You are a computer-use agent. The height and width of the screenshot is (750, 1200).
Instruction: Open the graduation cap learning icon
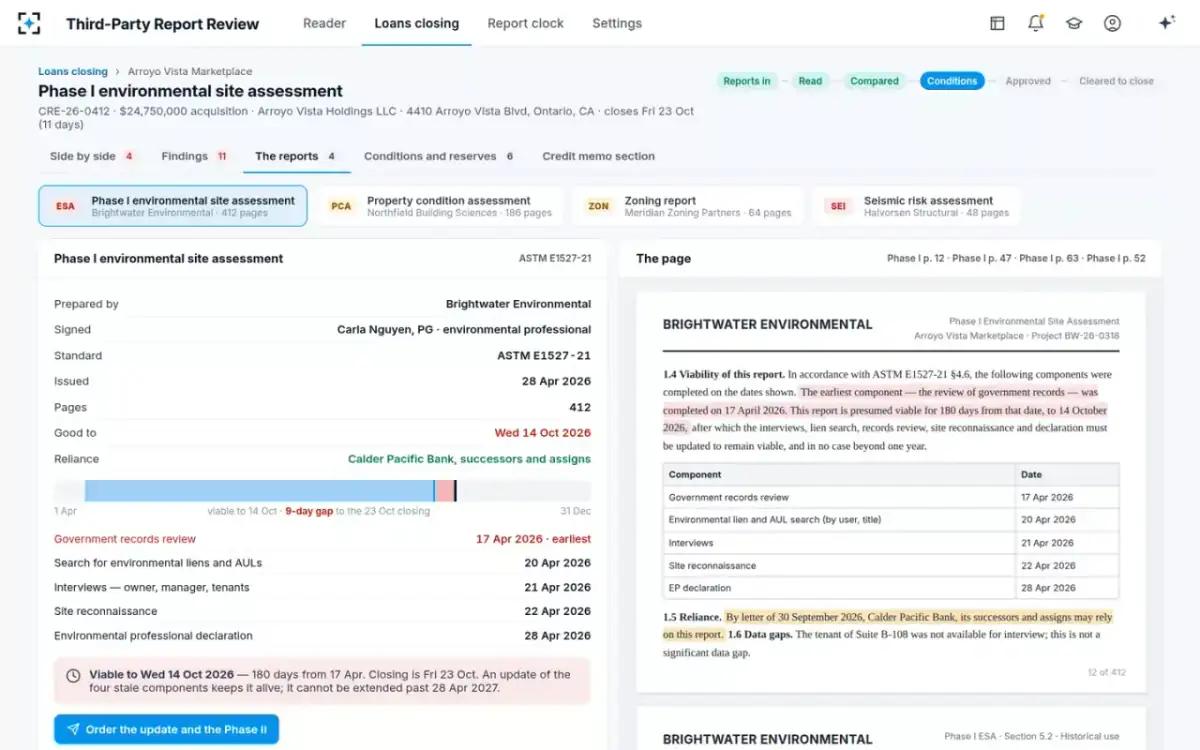(x=1074, y=23)
